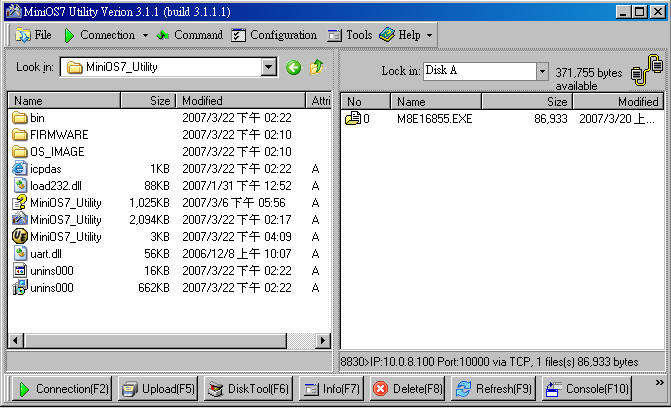Sort left pane by Name column
Image resolution: width=671 pixels, height=408 pixels.
64,101
